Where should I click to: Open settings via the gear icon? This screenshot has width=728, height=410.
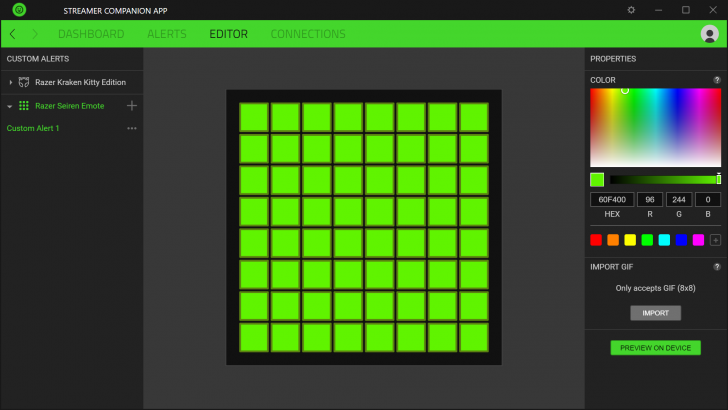tap(631, 10)
